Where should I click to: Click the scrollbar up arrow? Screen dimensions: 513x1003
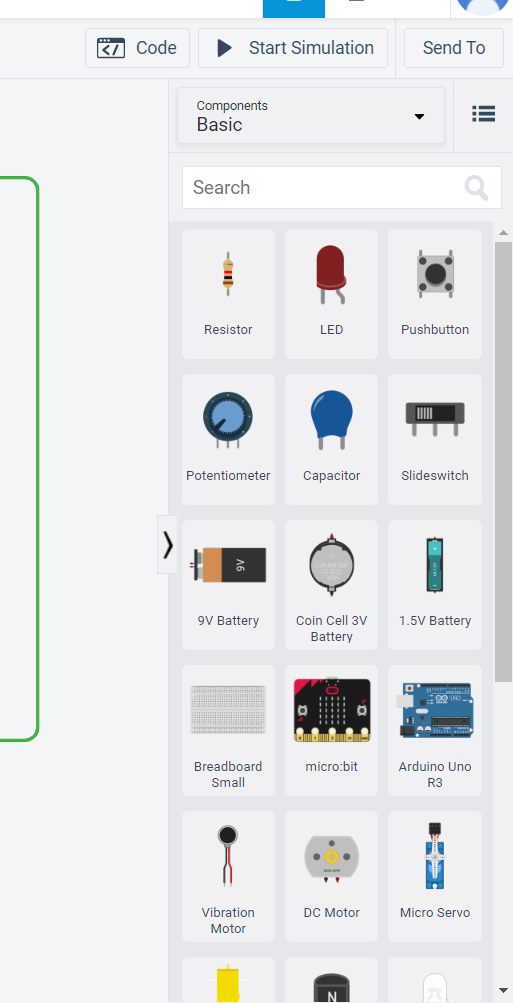coord(503,233)
